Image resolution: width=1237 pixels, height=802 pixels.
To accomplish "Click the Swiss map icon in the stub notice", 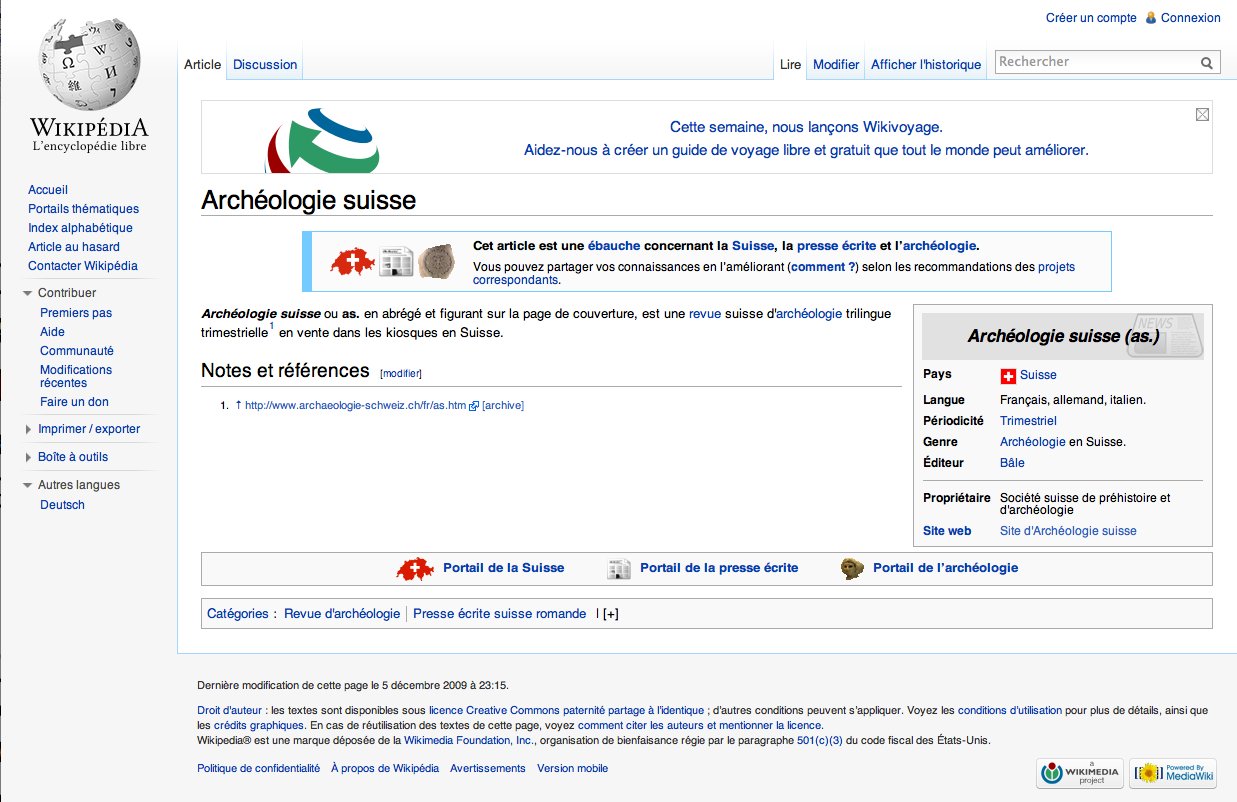I will (x=352, y=262).
